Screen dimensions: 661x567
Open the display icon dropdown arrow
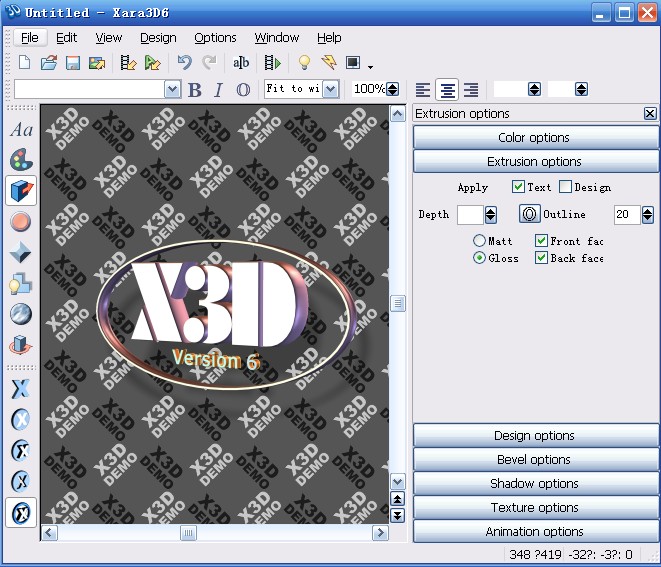click(x=371, y=67)
